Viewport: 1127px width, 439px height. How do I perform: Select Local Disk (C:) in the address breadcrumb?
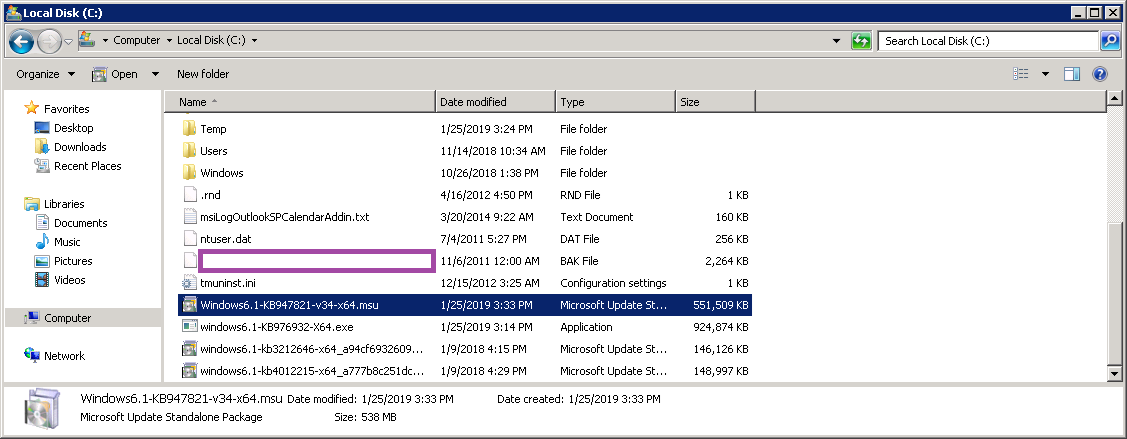(x=211, y=40)
